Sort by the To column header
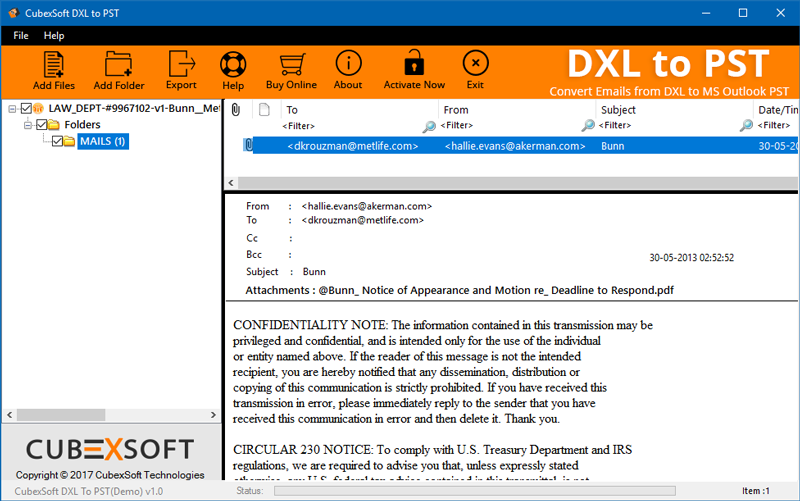Viewport: 800px width, 501px height. coord(292,110)
